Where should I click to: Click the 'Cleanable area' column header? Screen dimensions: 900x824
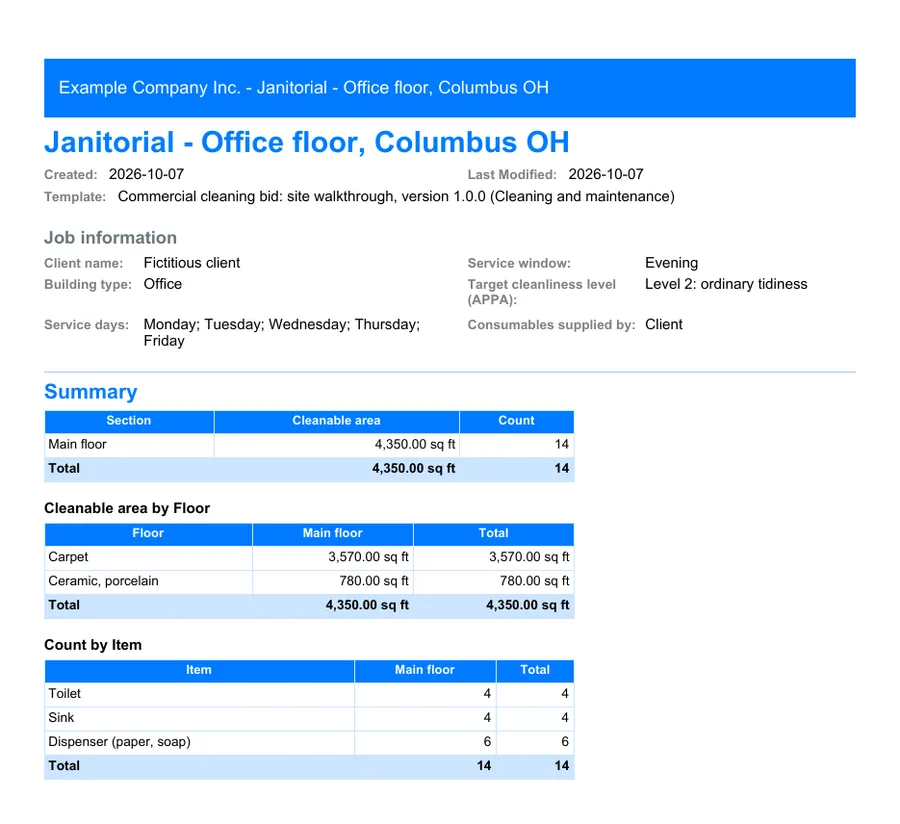tap(336, 421)
